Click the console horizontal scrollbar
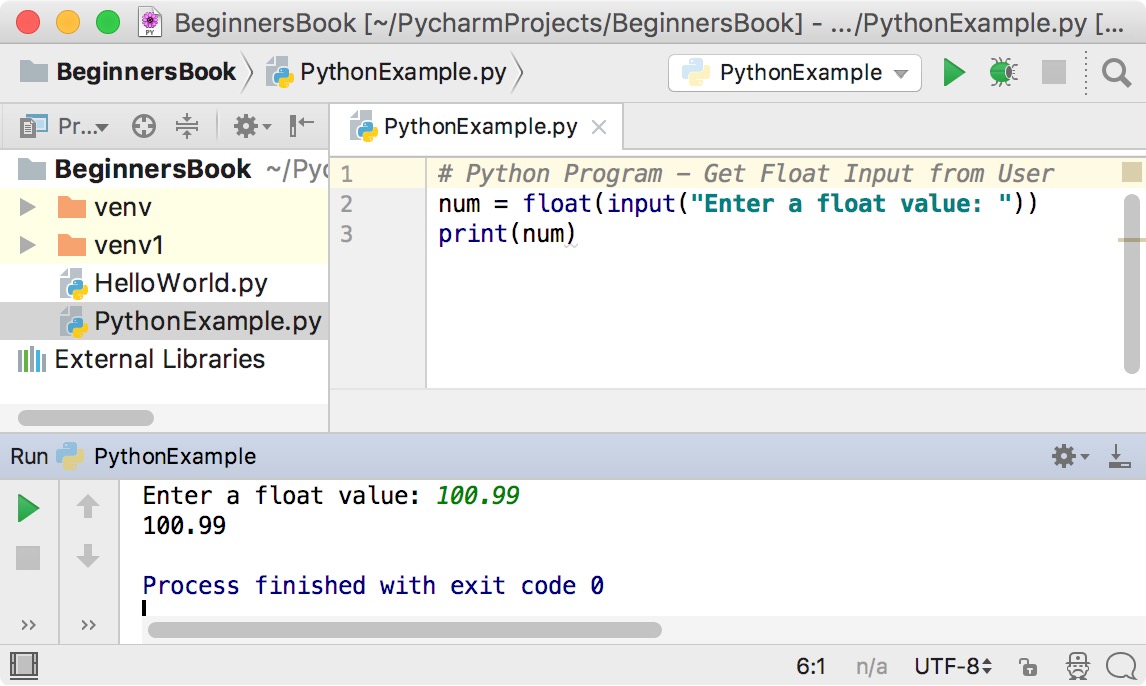This screenshot has width=1146, height=686. coord(404,630)
